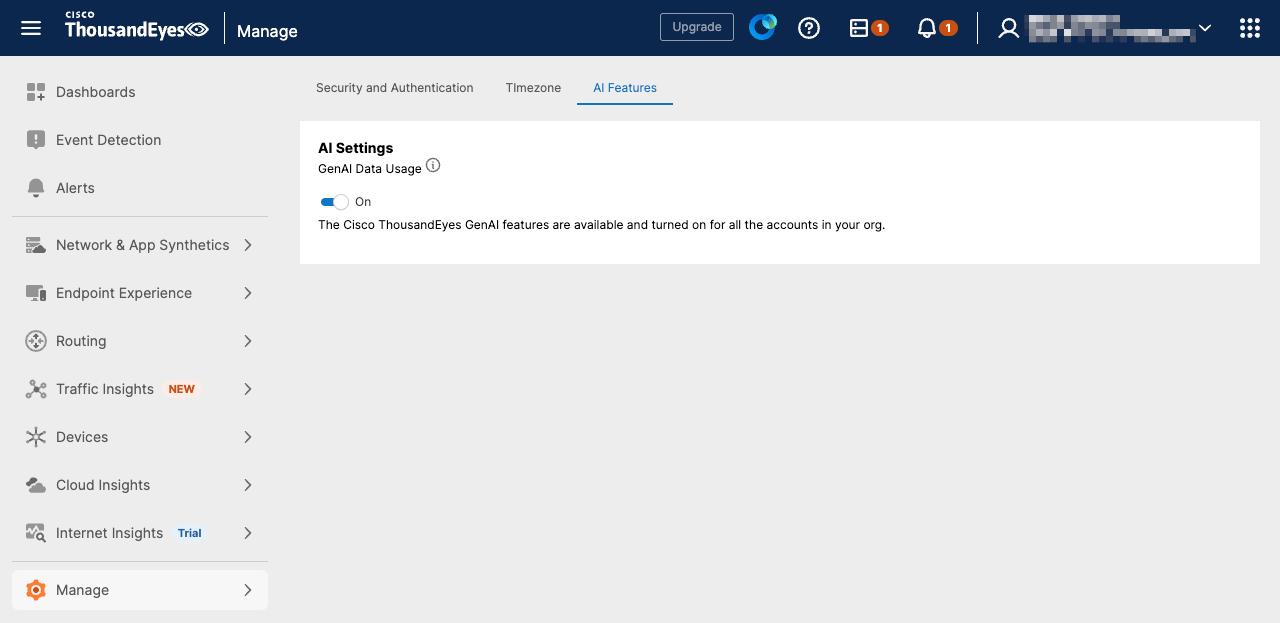Open the app switcher grid icon
1280x623 pixels.
pos(1249,28)
